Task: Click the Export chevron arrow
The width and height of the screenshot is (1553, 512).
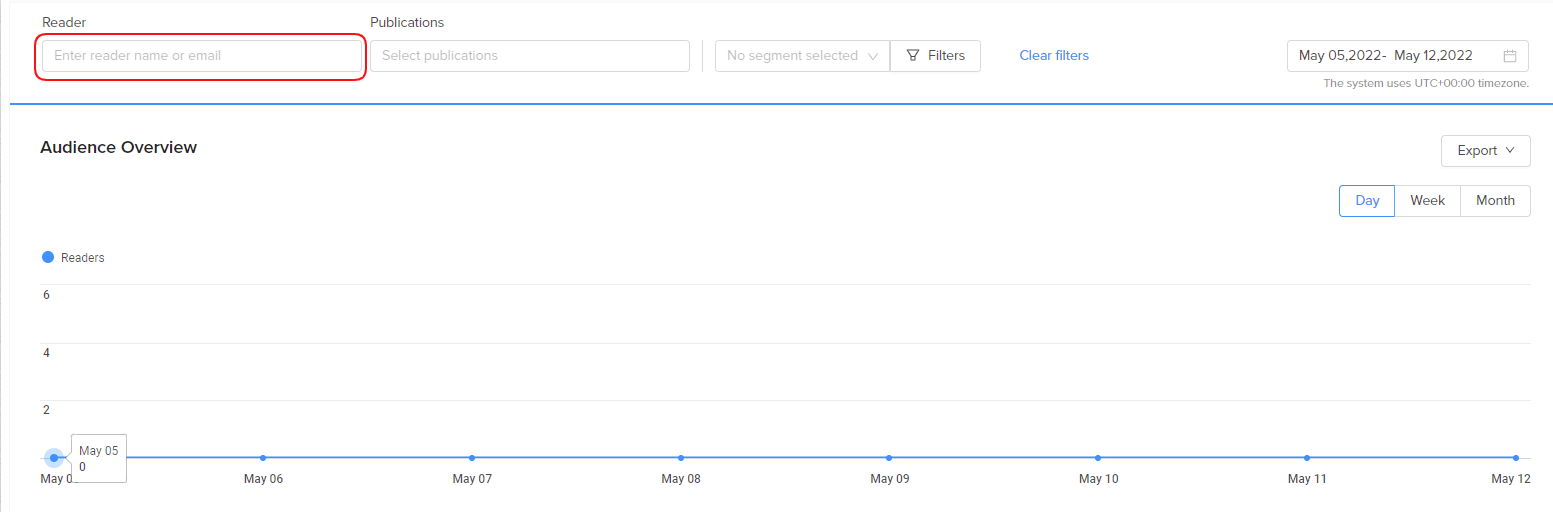Action: pyautogui.click(x=1510, y=151)
